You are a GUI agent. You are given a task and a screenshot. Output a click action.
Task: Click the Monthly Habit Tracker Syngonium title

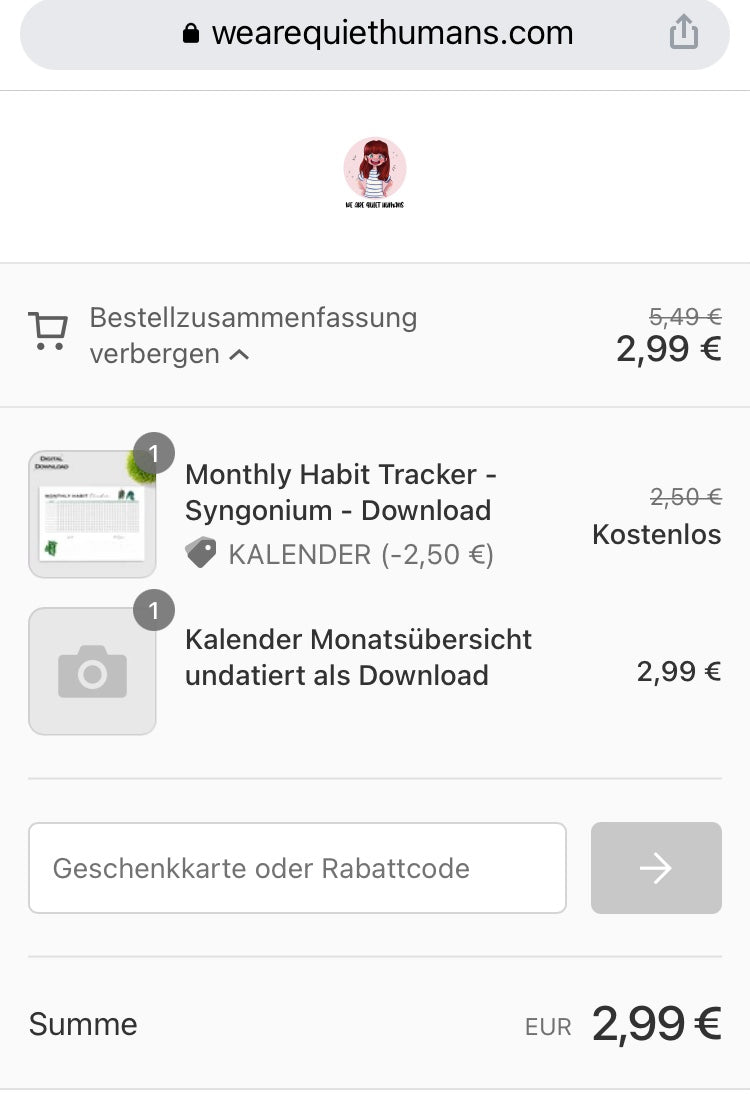(x=341, y=492)
